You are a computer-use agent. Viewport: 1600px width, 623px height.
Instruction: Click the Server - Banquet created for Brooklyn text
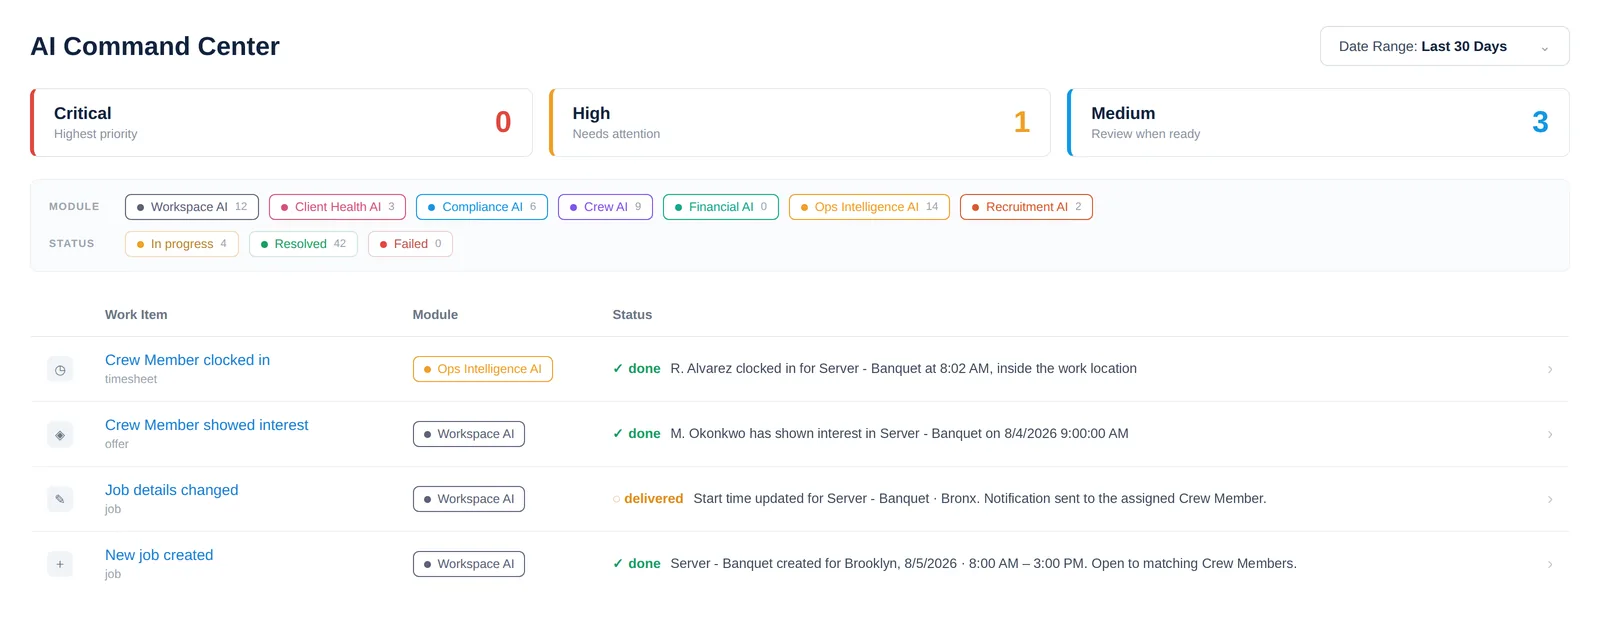[983, 564]
